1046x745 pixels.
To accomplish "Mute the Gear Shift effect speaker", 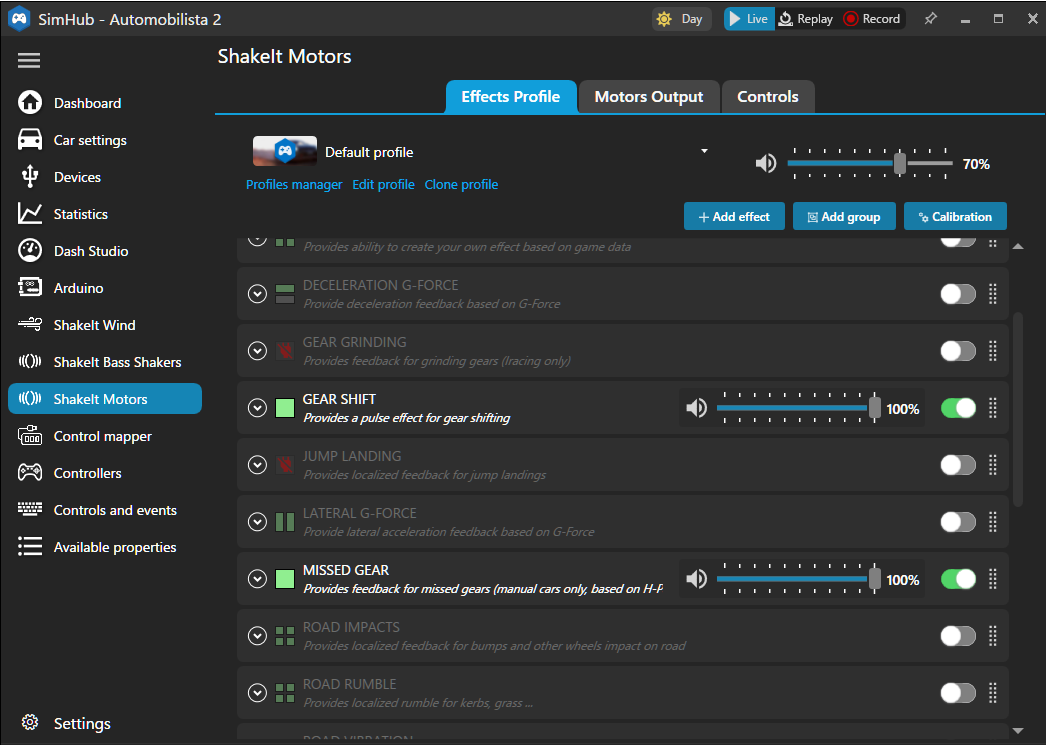I will pyautogui.click(x=696, y=408).
